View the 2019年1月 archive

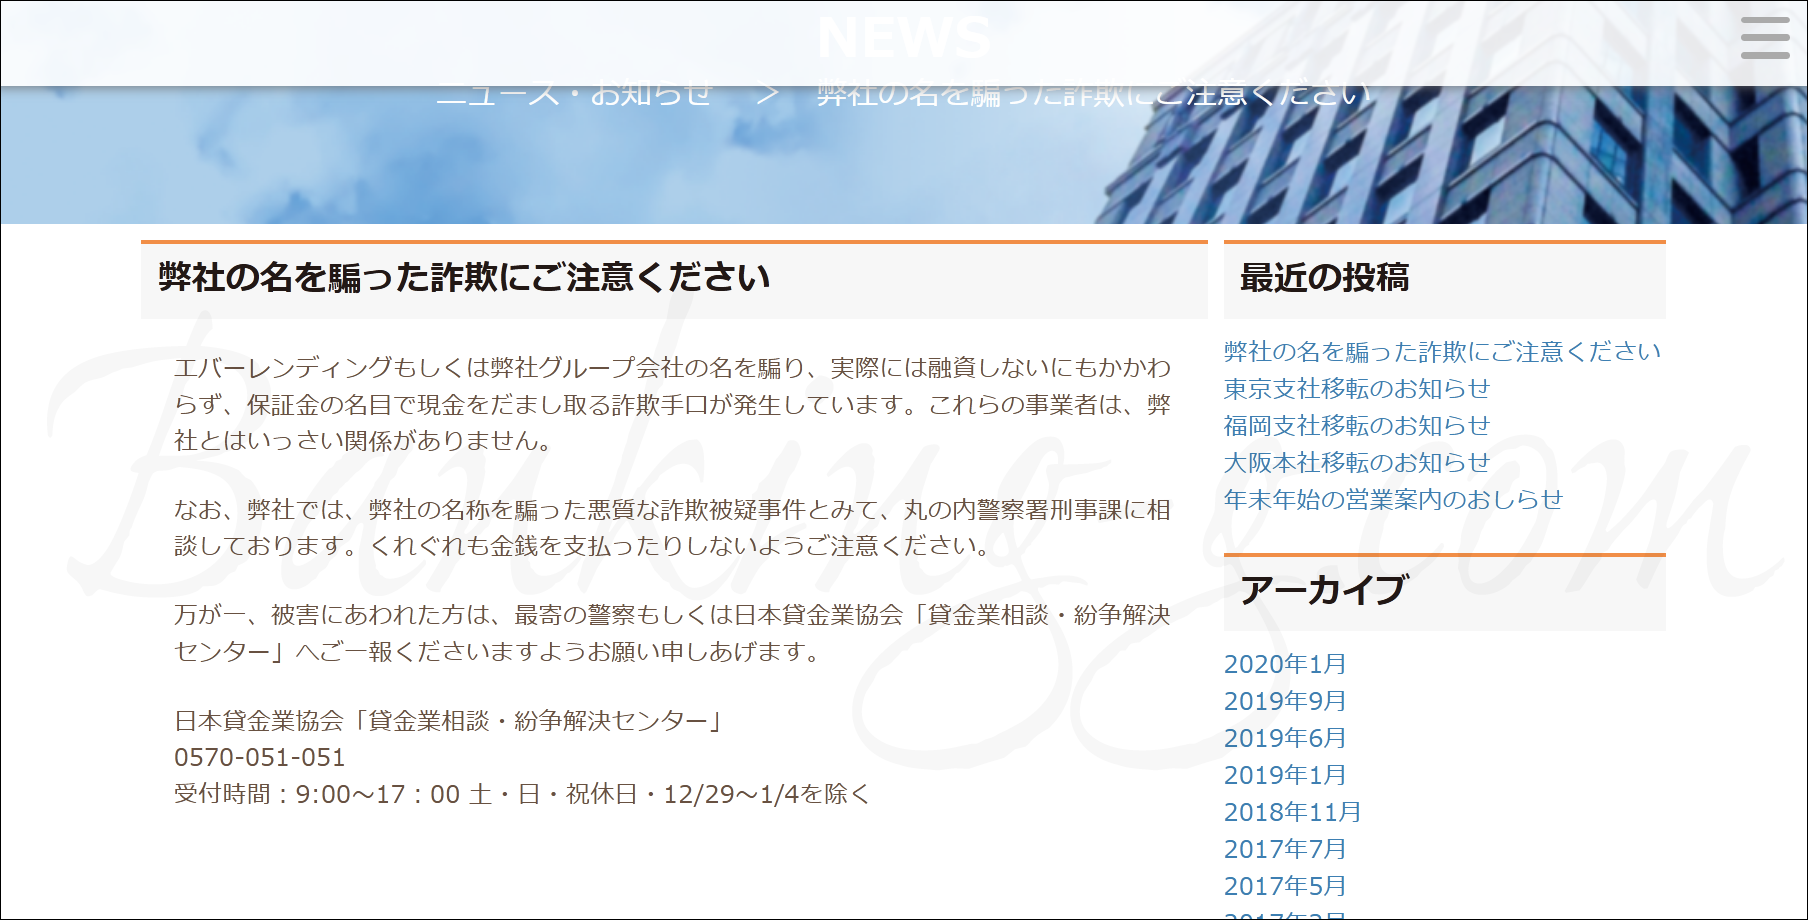[1285, 775]
